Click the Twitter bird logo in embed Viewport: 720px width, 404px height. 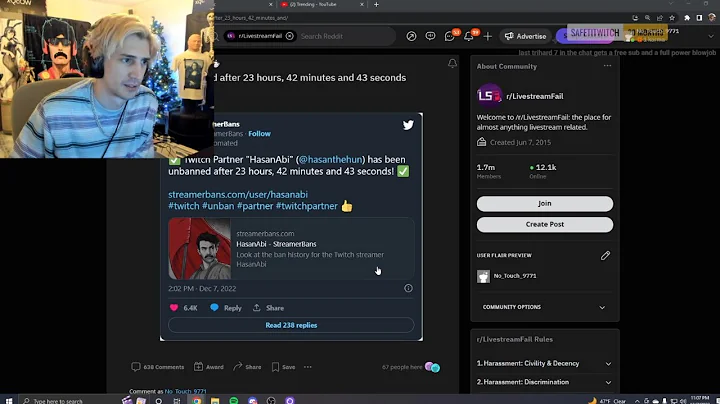coord(408,125)
